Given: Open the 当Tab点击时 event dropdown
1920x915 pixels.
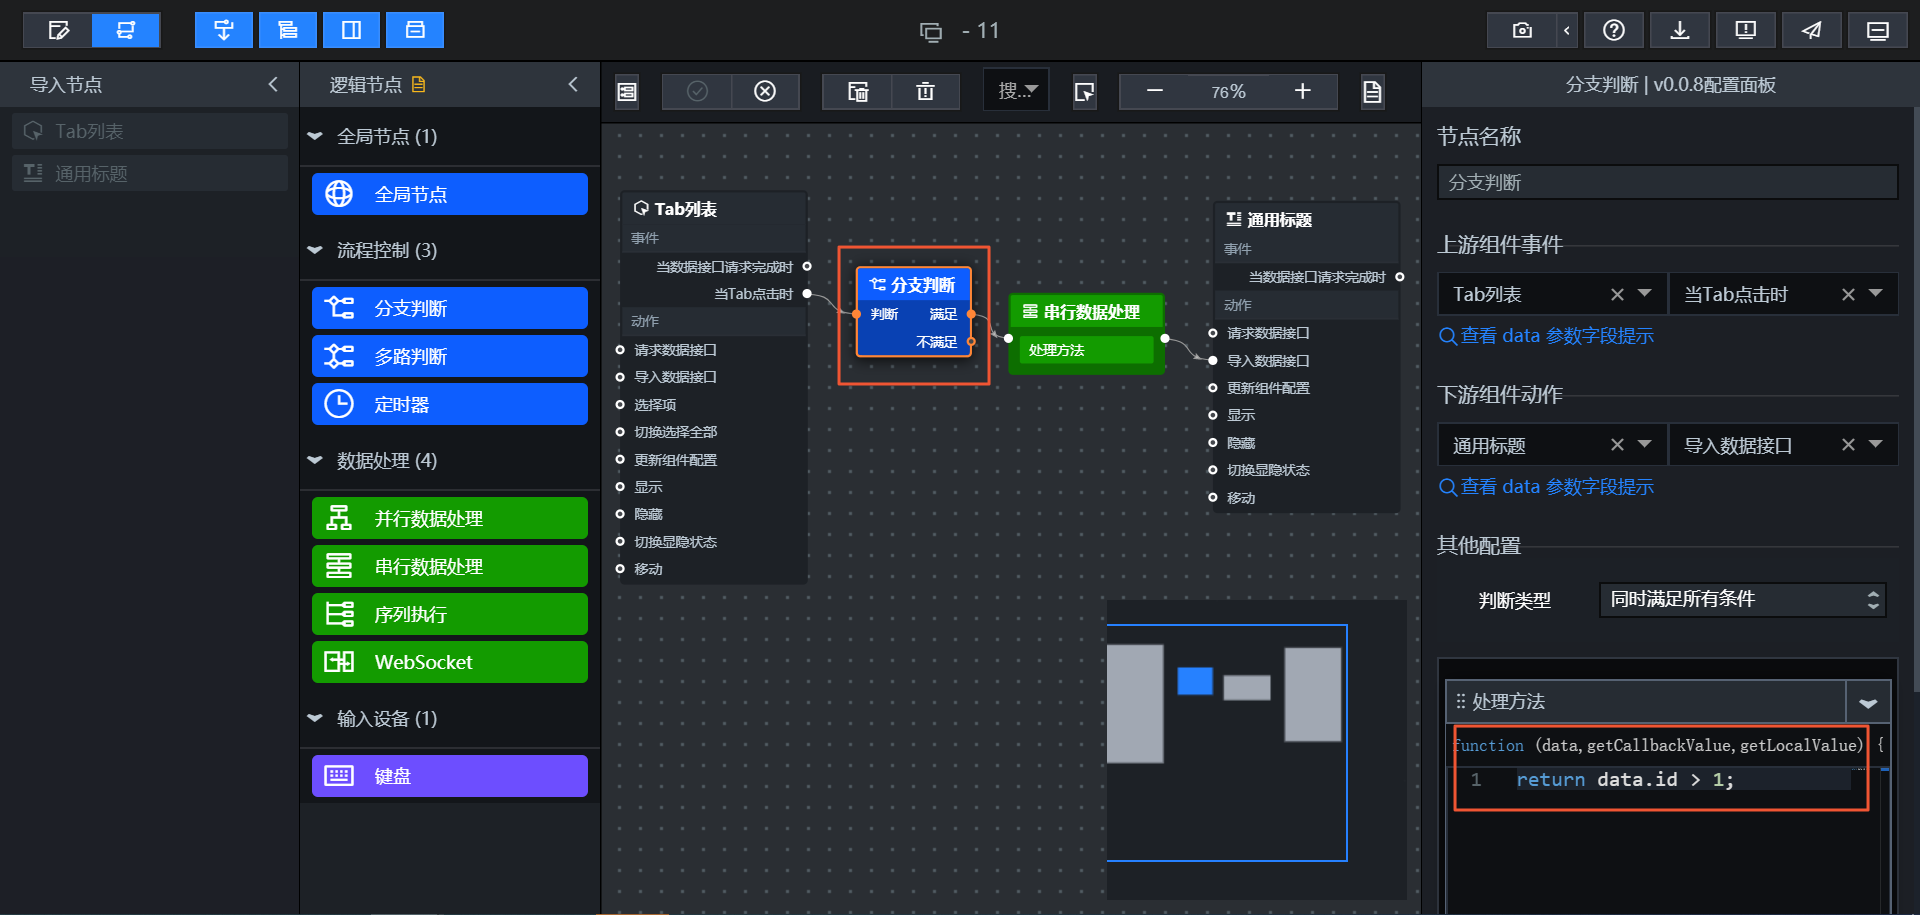Looking at the screenshot, I should [x=1876, y=294].
